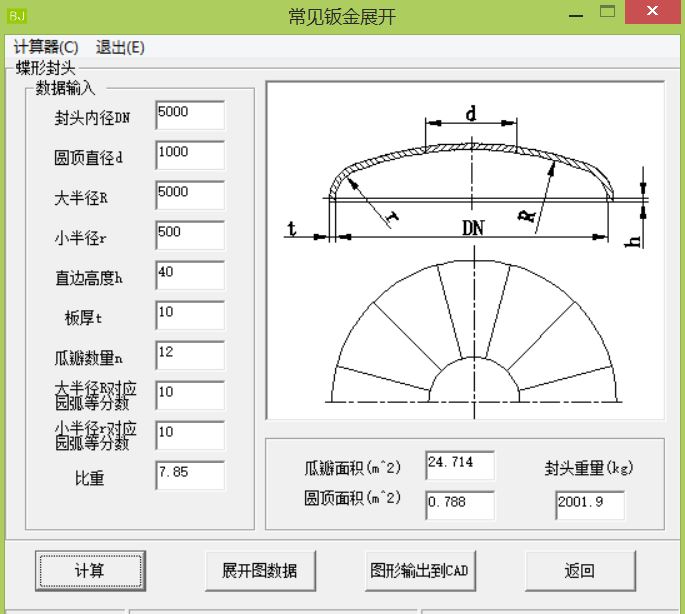Focus 大半径R对应圆弧等分数 field
This screenshot has height=614, width=685.
click(x=190, y=395)
